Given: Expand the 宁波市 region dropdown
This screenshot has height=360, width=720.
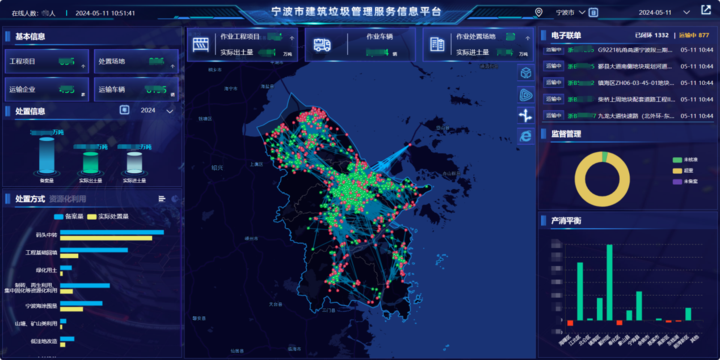Looking at the screenshot, I should [x=570, y=12].
